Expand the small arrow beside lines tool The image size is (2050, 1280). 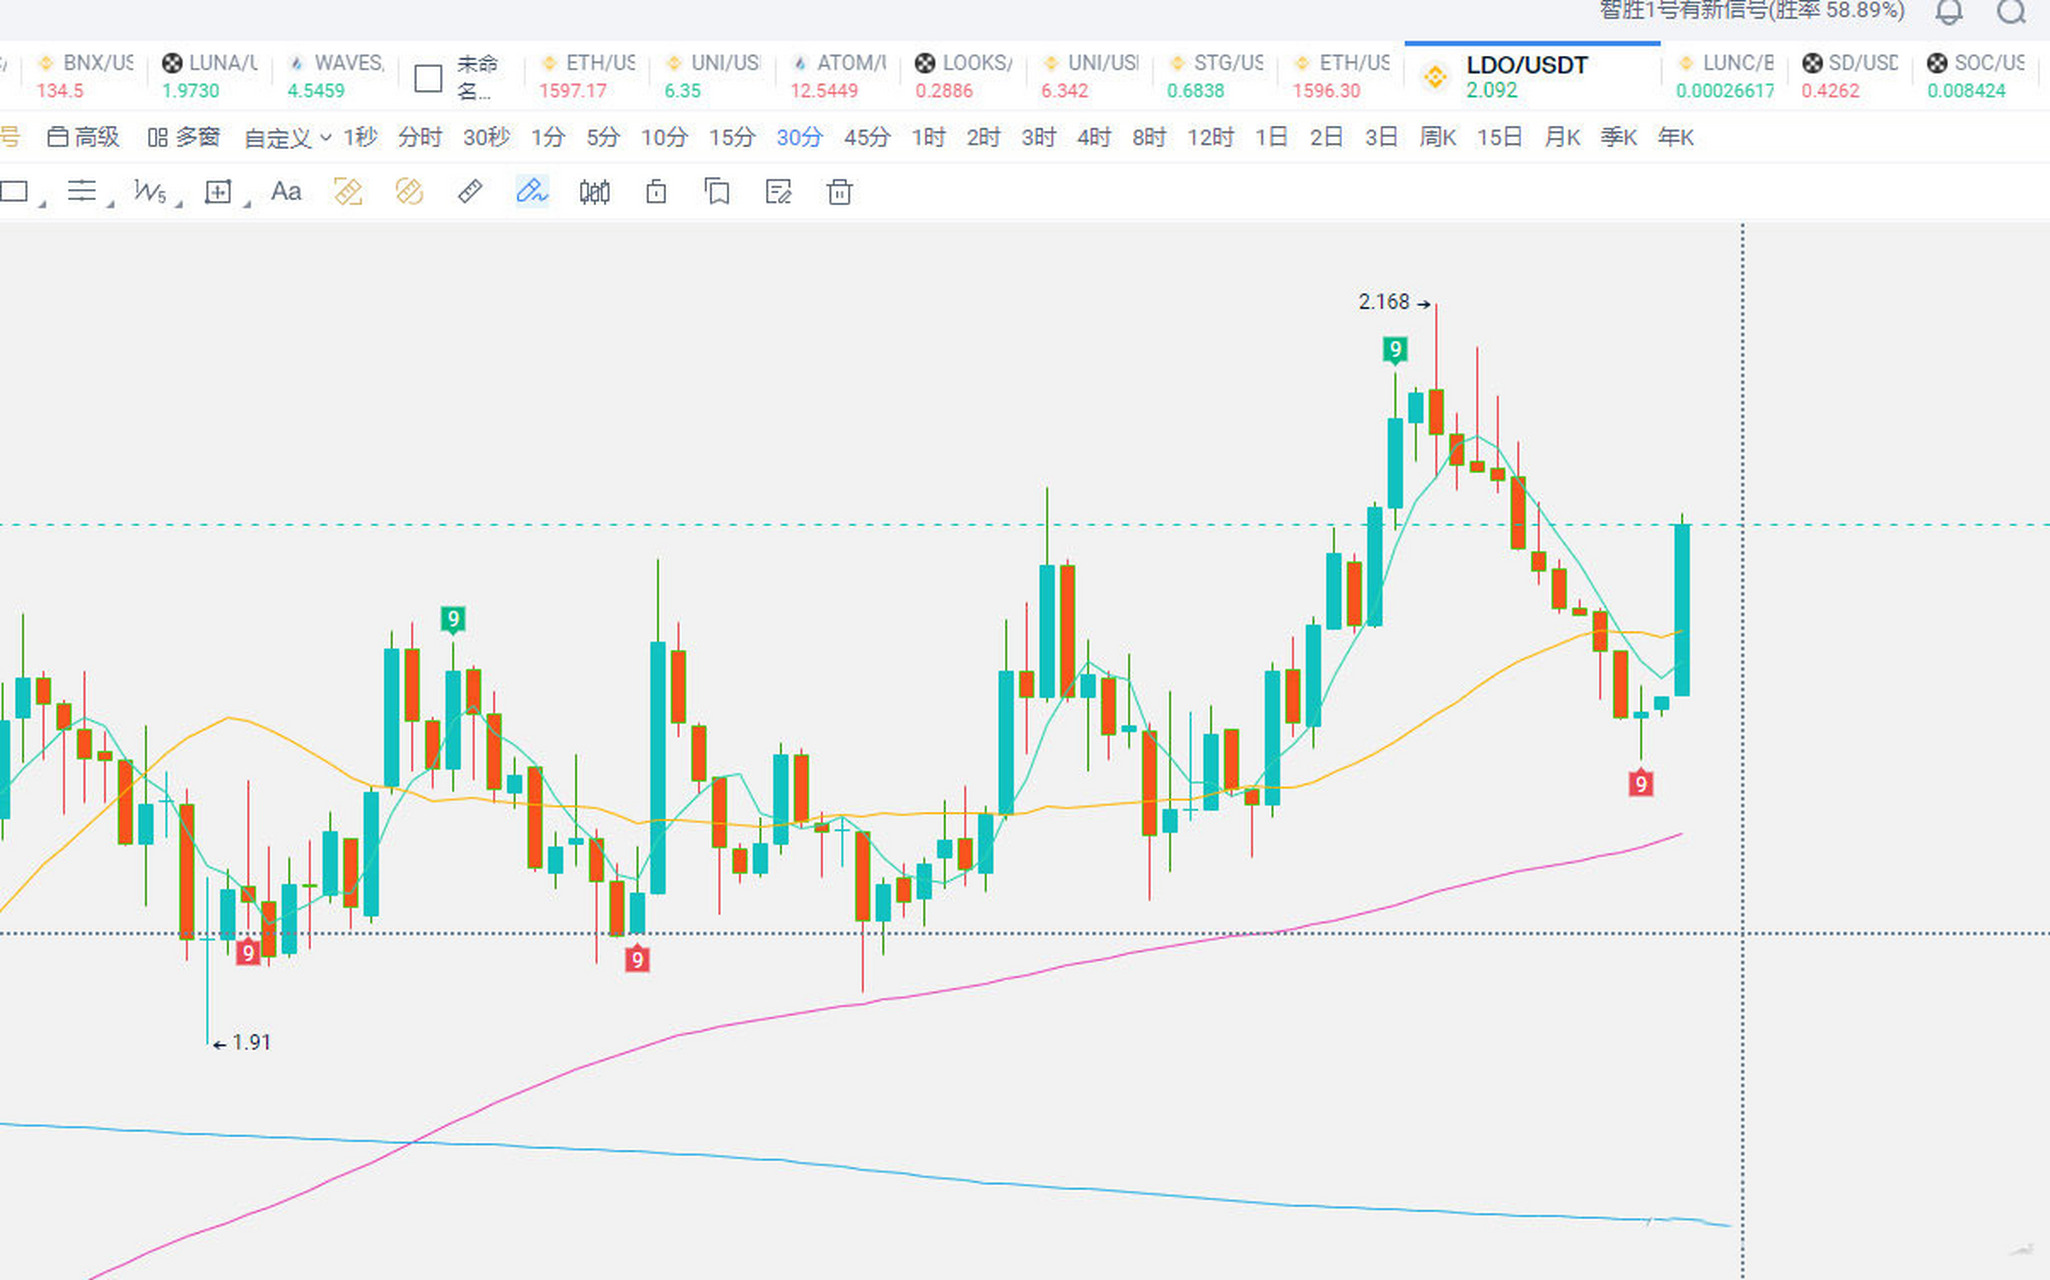110,204
